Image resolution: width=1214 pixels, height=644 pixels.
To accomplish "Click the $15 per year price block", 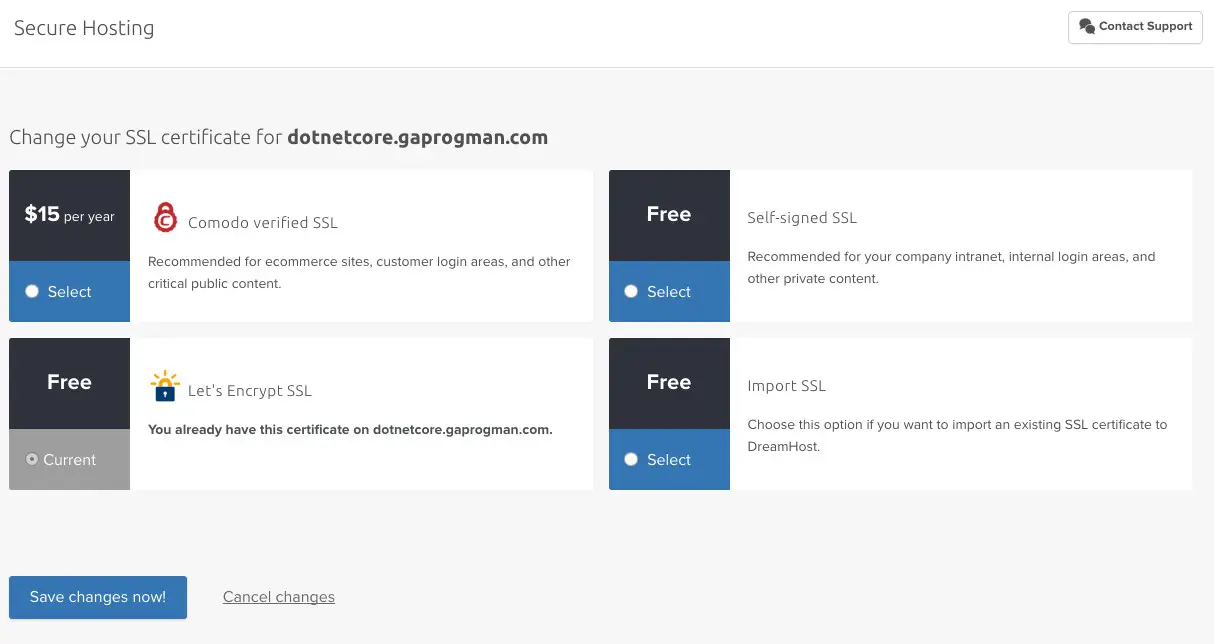I will pyautogui.click(x=69, y=214).
